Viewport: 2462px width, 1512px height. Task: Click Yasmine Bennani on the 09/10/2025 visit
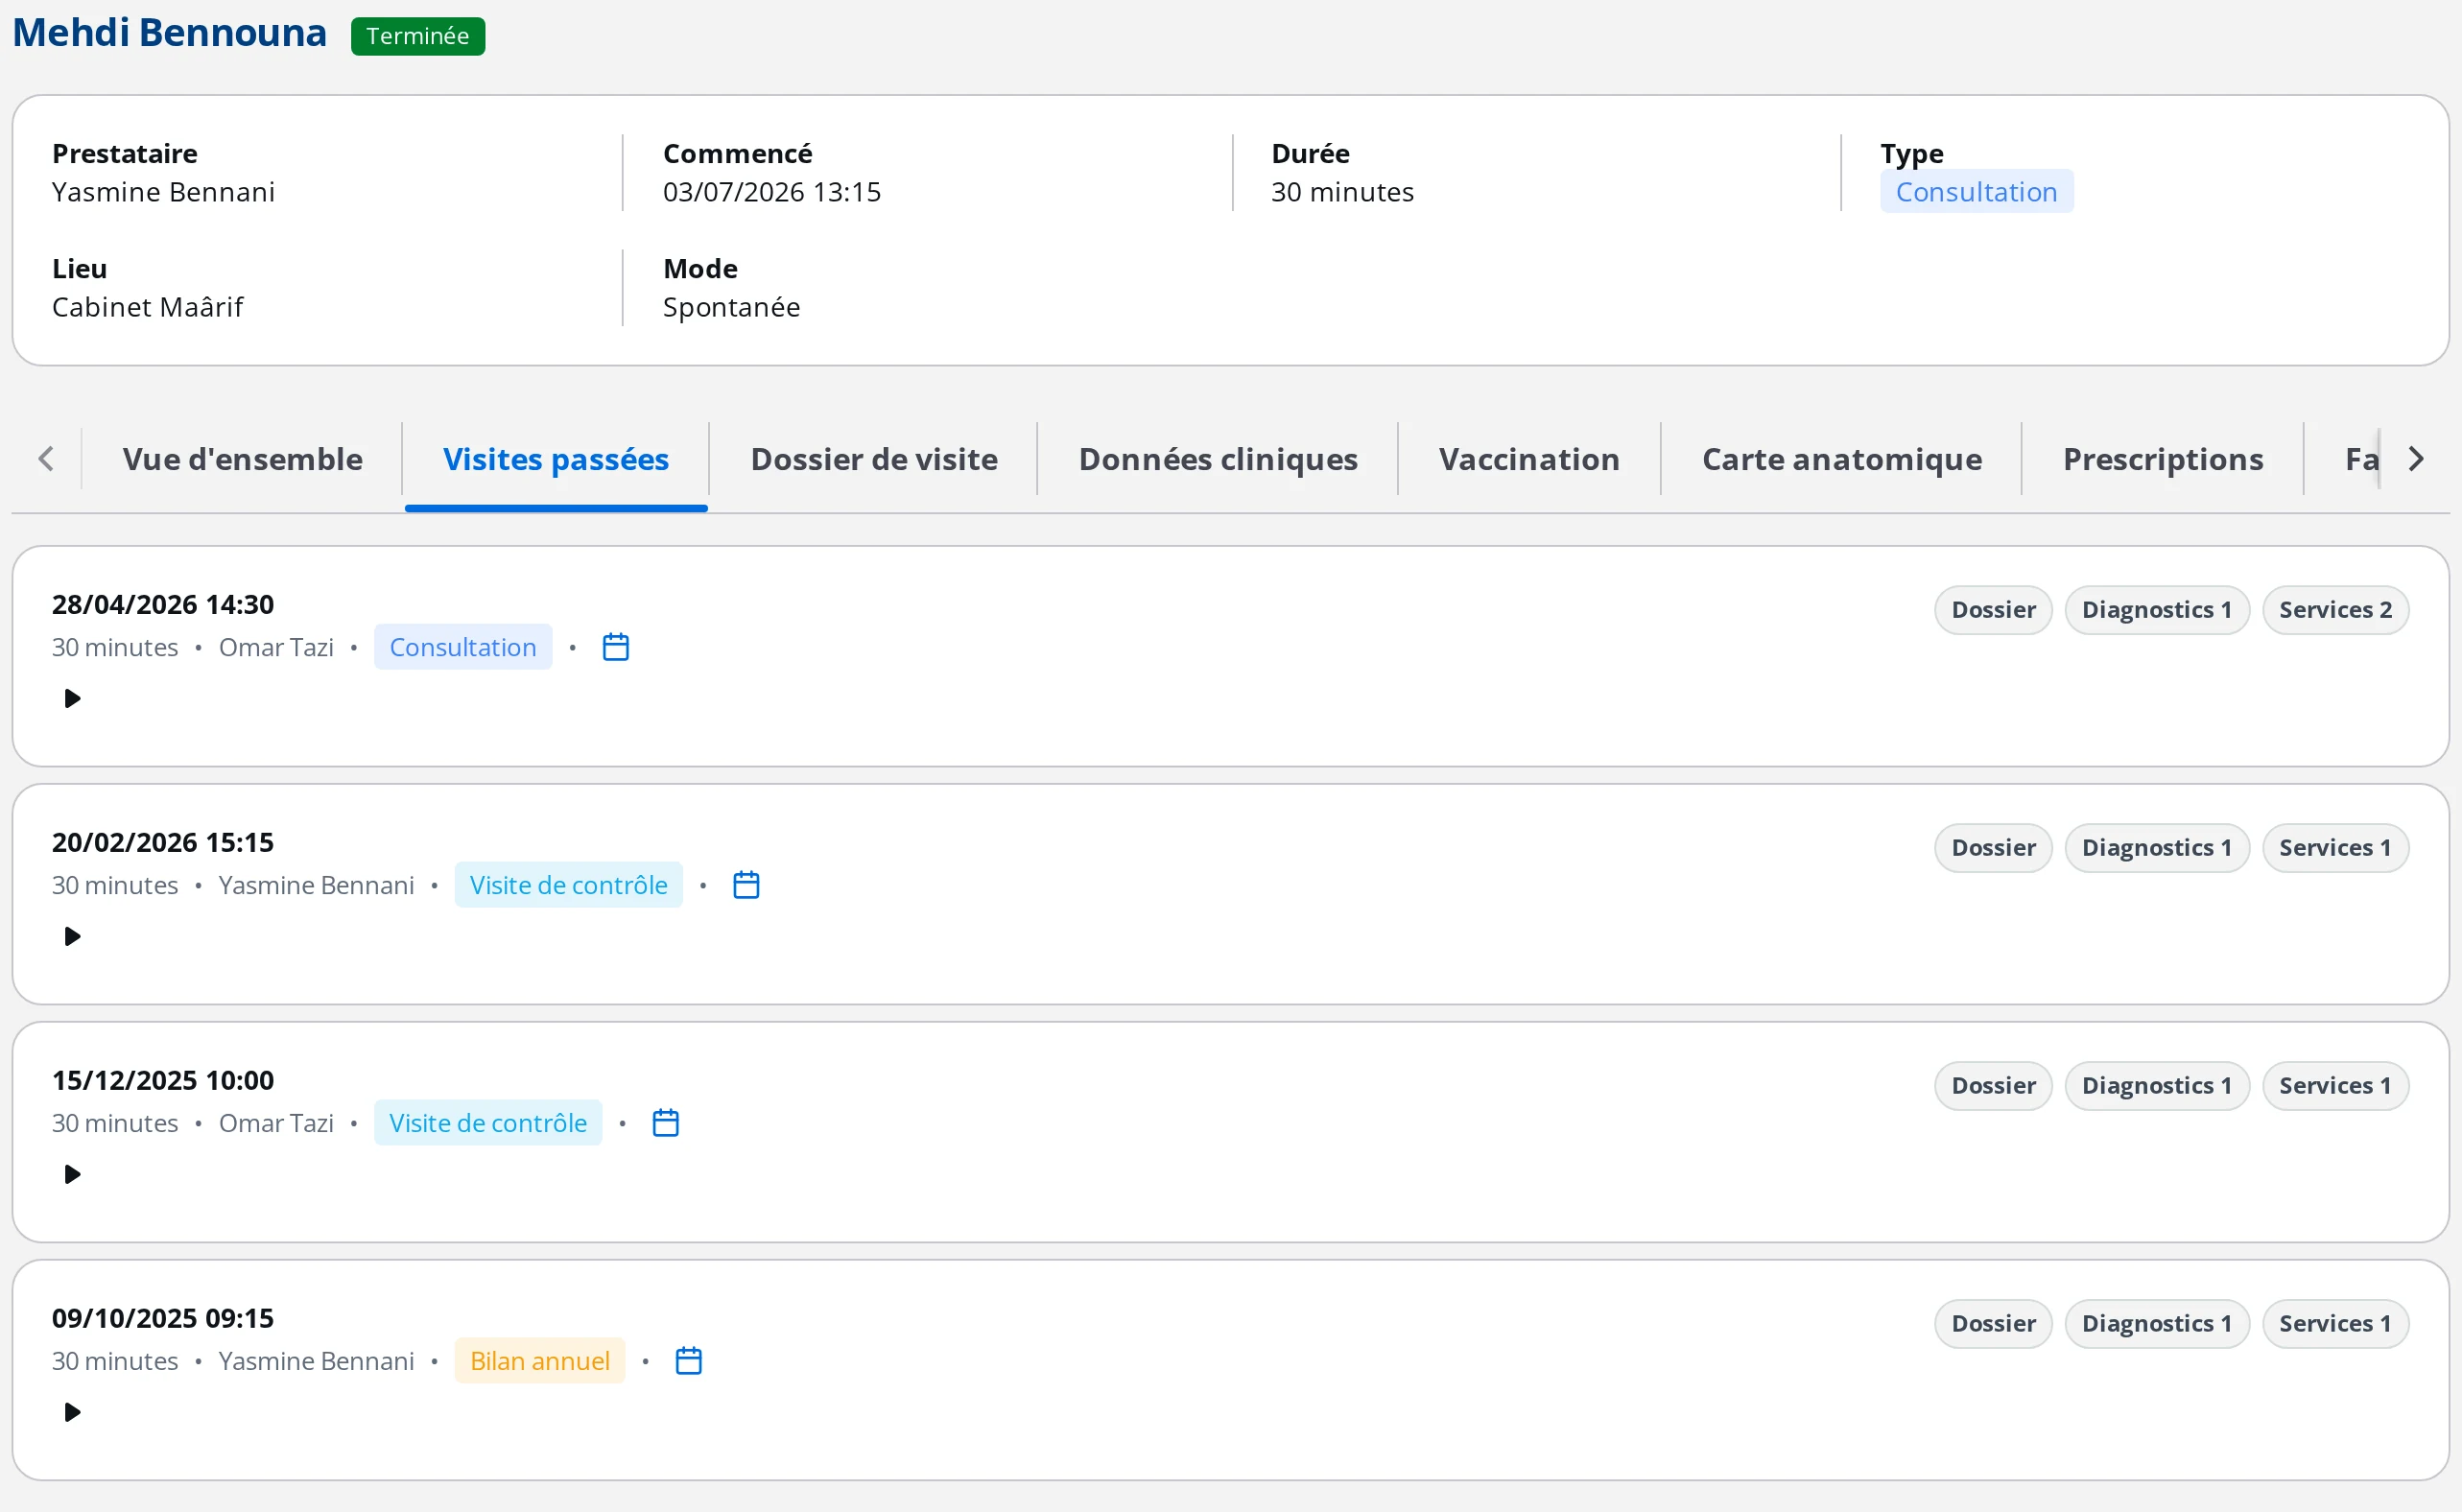tap(316, 1362)
